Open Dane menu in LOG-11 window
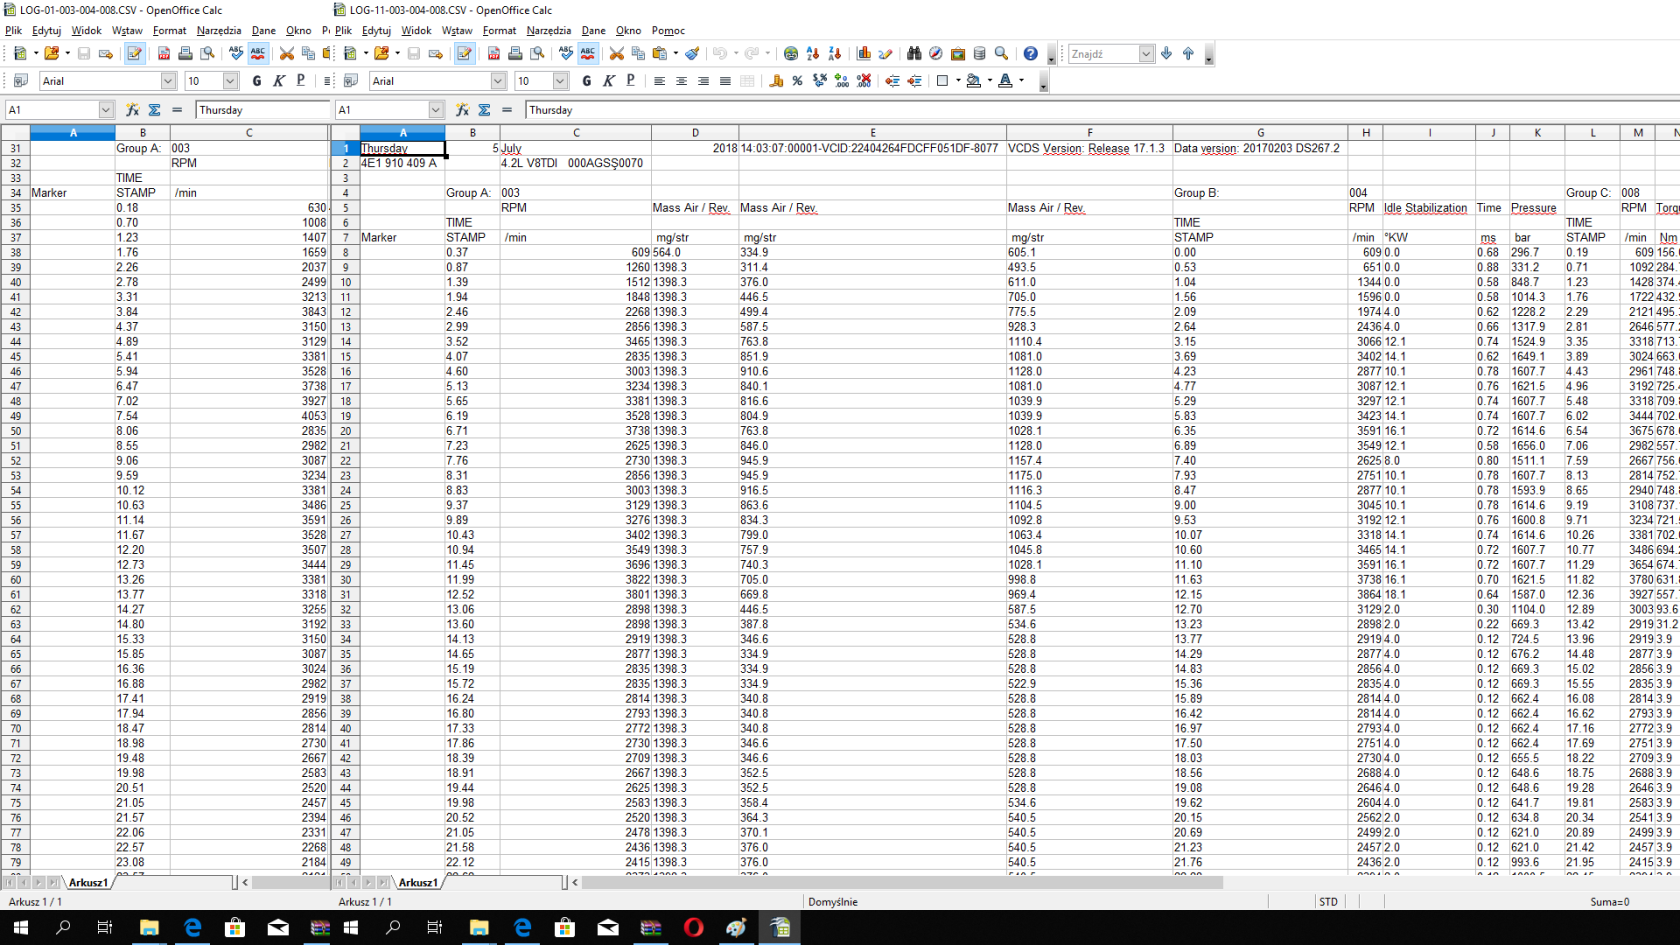 pyautogui.click(x=594, y=31)
